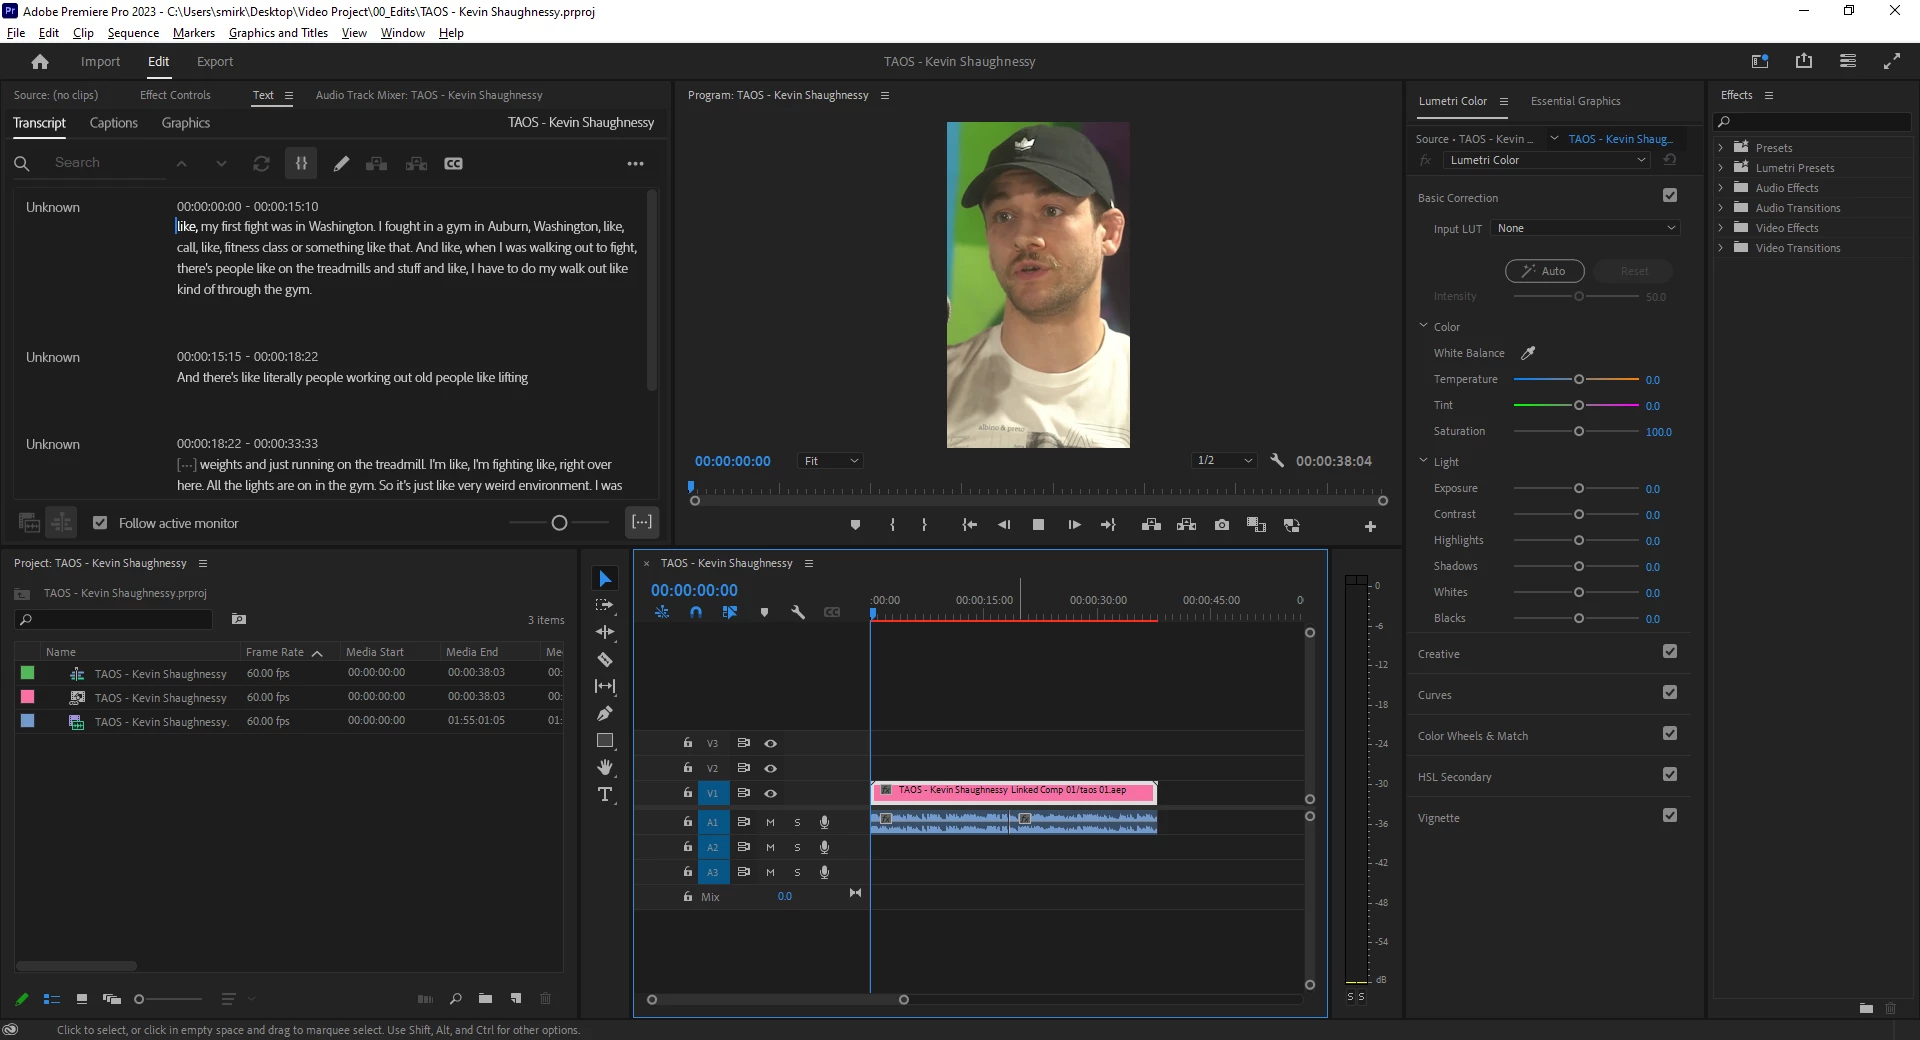Click the White Balance eyedropper
1920x1040 pixels.
[1528, 353]
